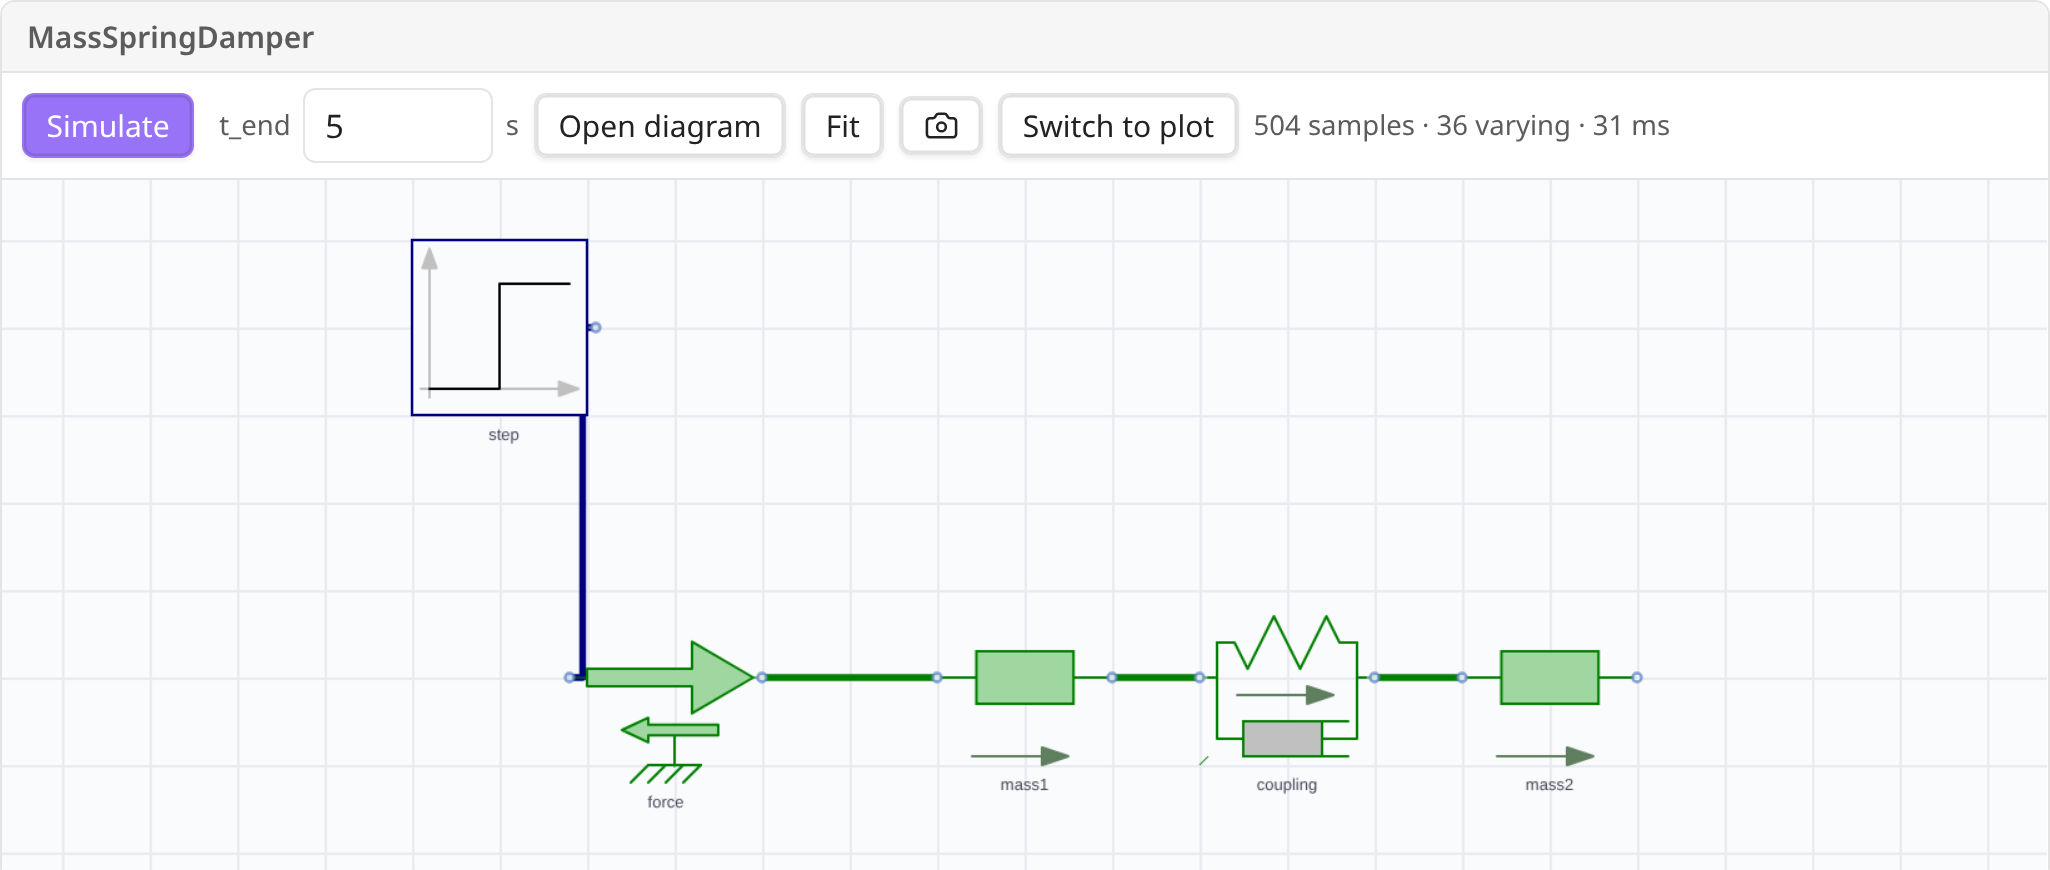The width and height of the screenshot is (2050, 870).
Task: Select the green line between force and mass1
Action: coord(850,677)
